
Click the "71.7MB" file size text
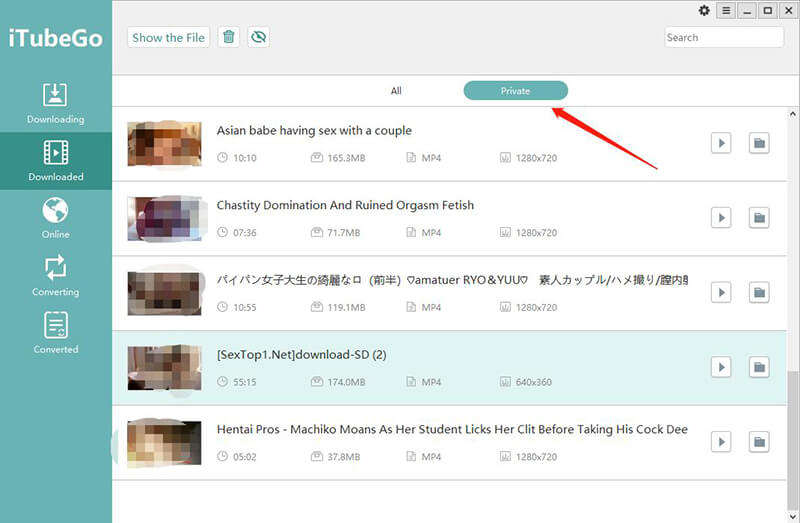coord(344,233)
